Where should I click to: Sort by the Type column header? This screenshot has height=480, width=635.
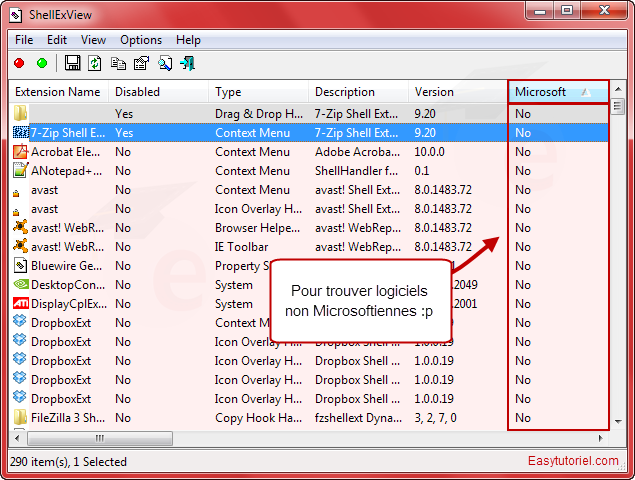click(x=258, y=92)
